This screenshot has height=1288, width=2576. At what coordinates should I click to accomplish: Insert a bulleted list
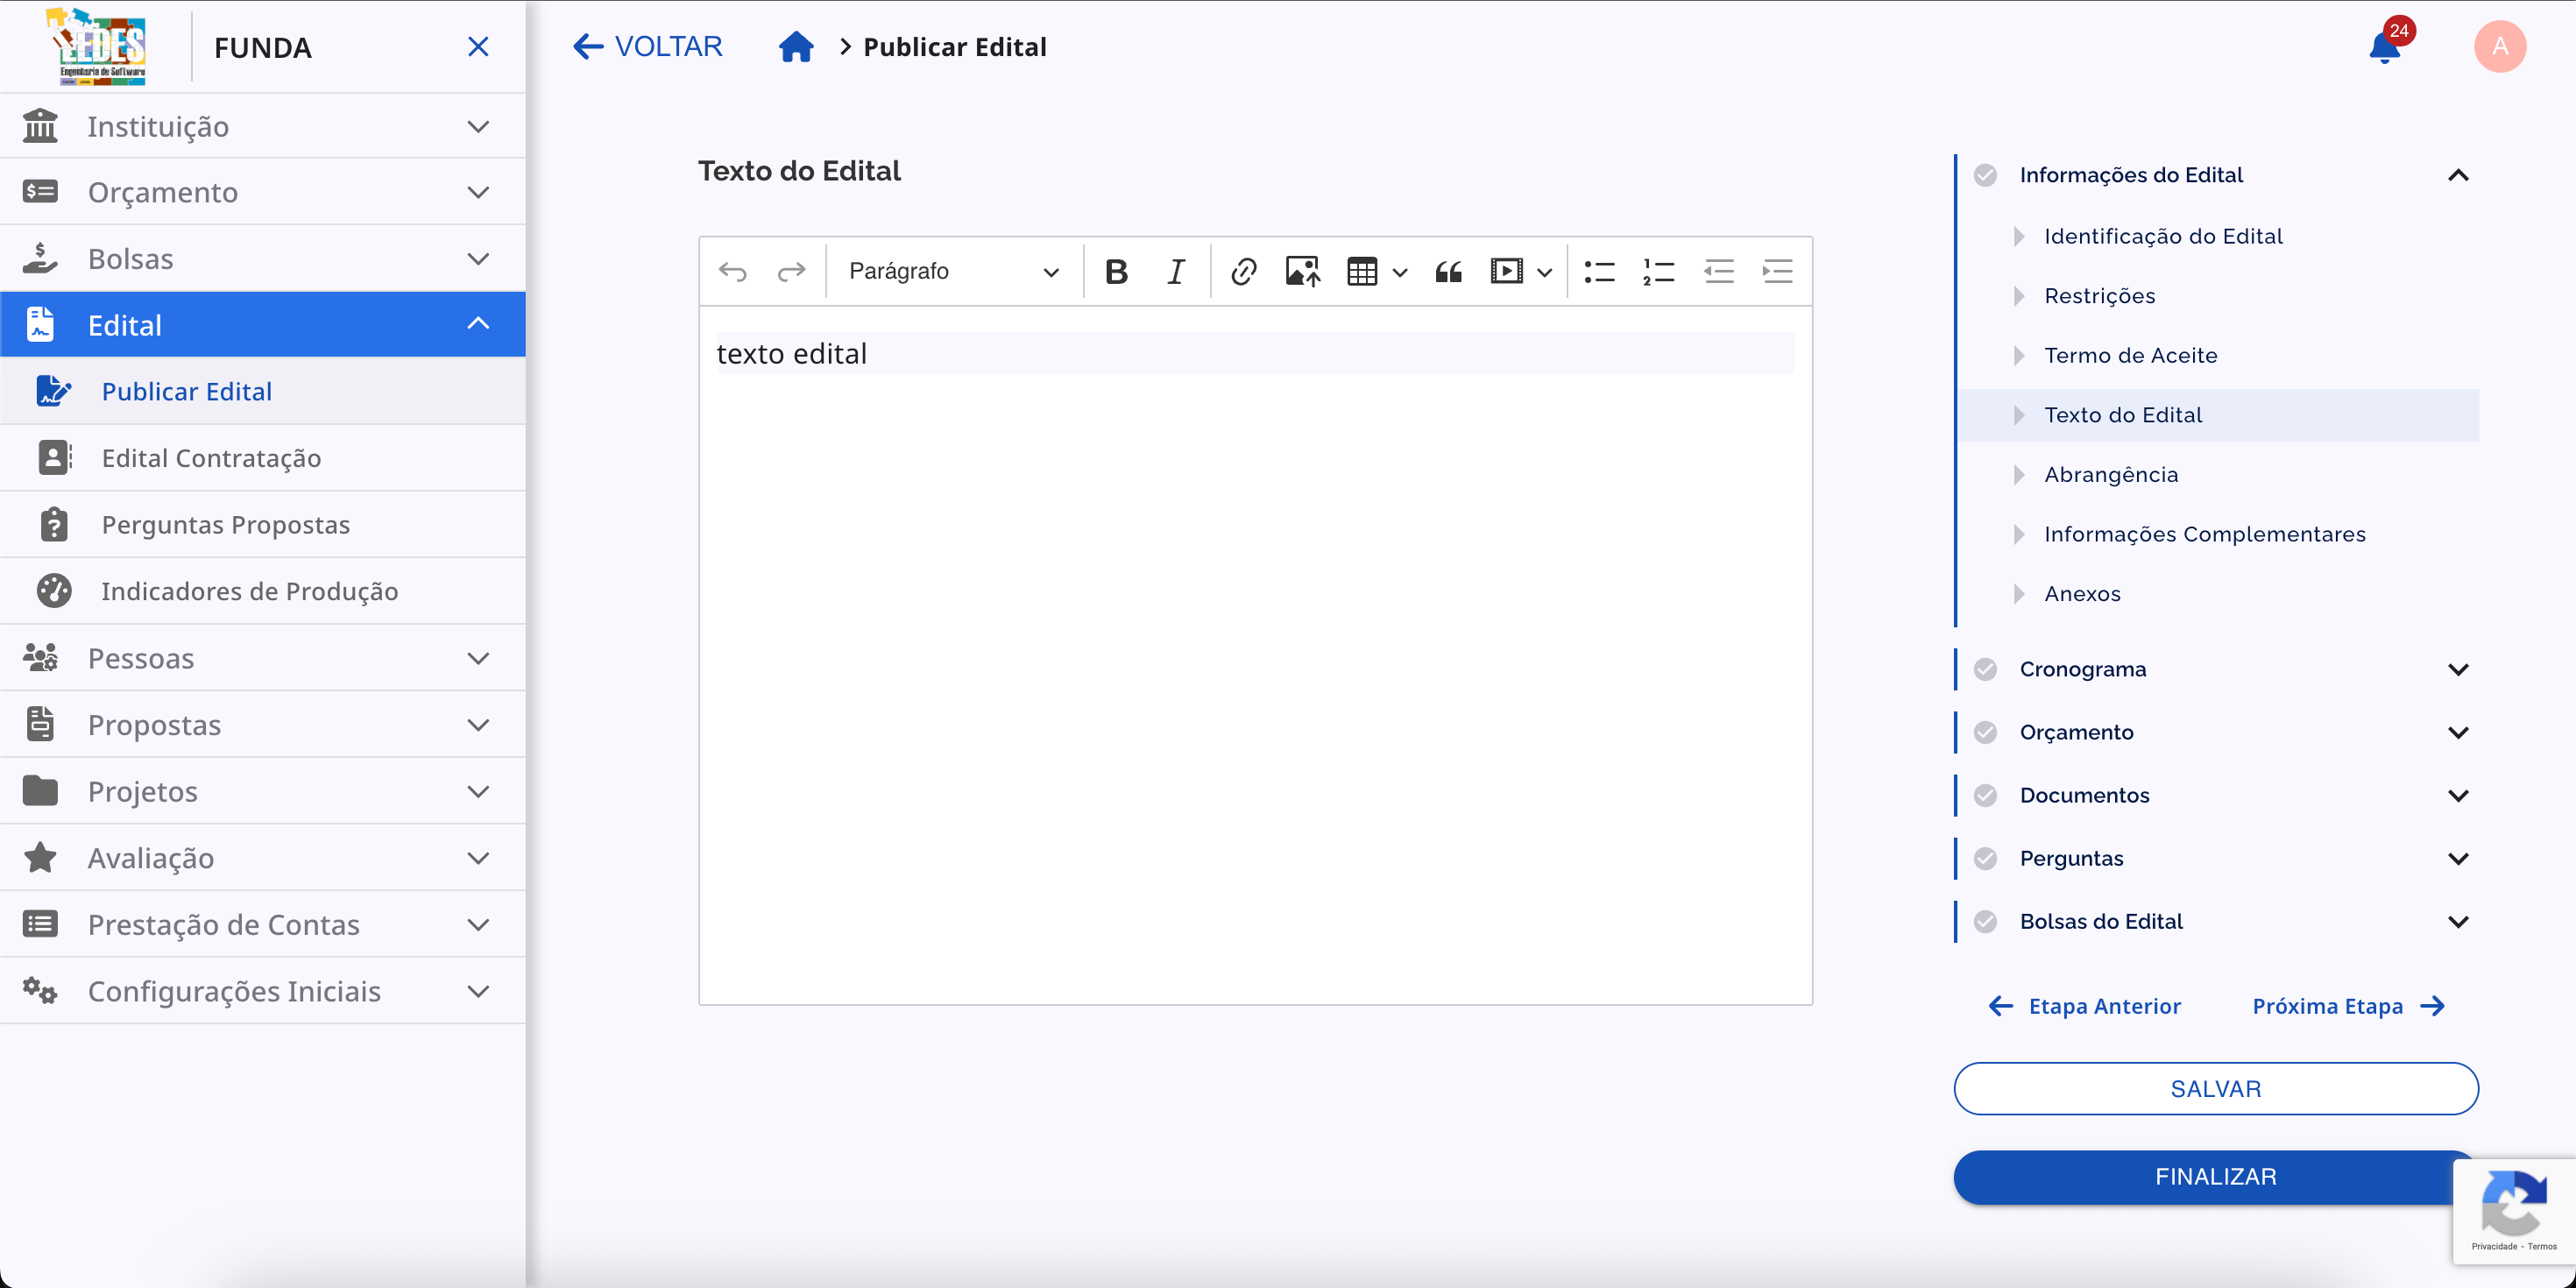click(1598, 271)
